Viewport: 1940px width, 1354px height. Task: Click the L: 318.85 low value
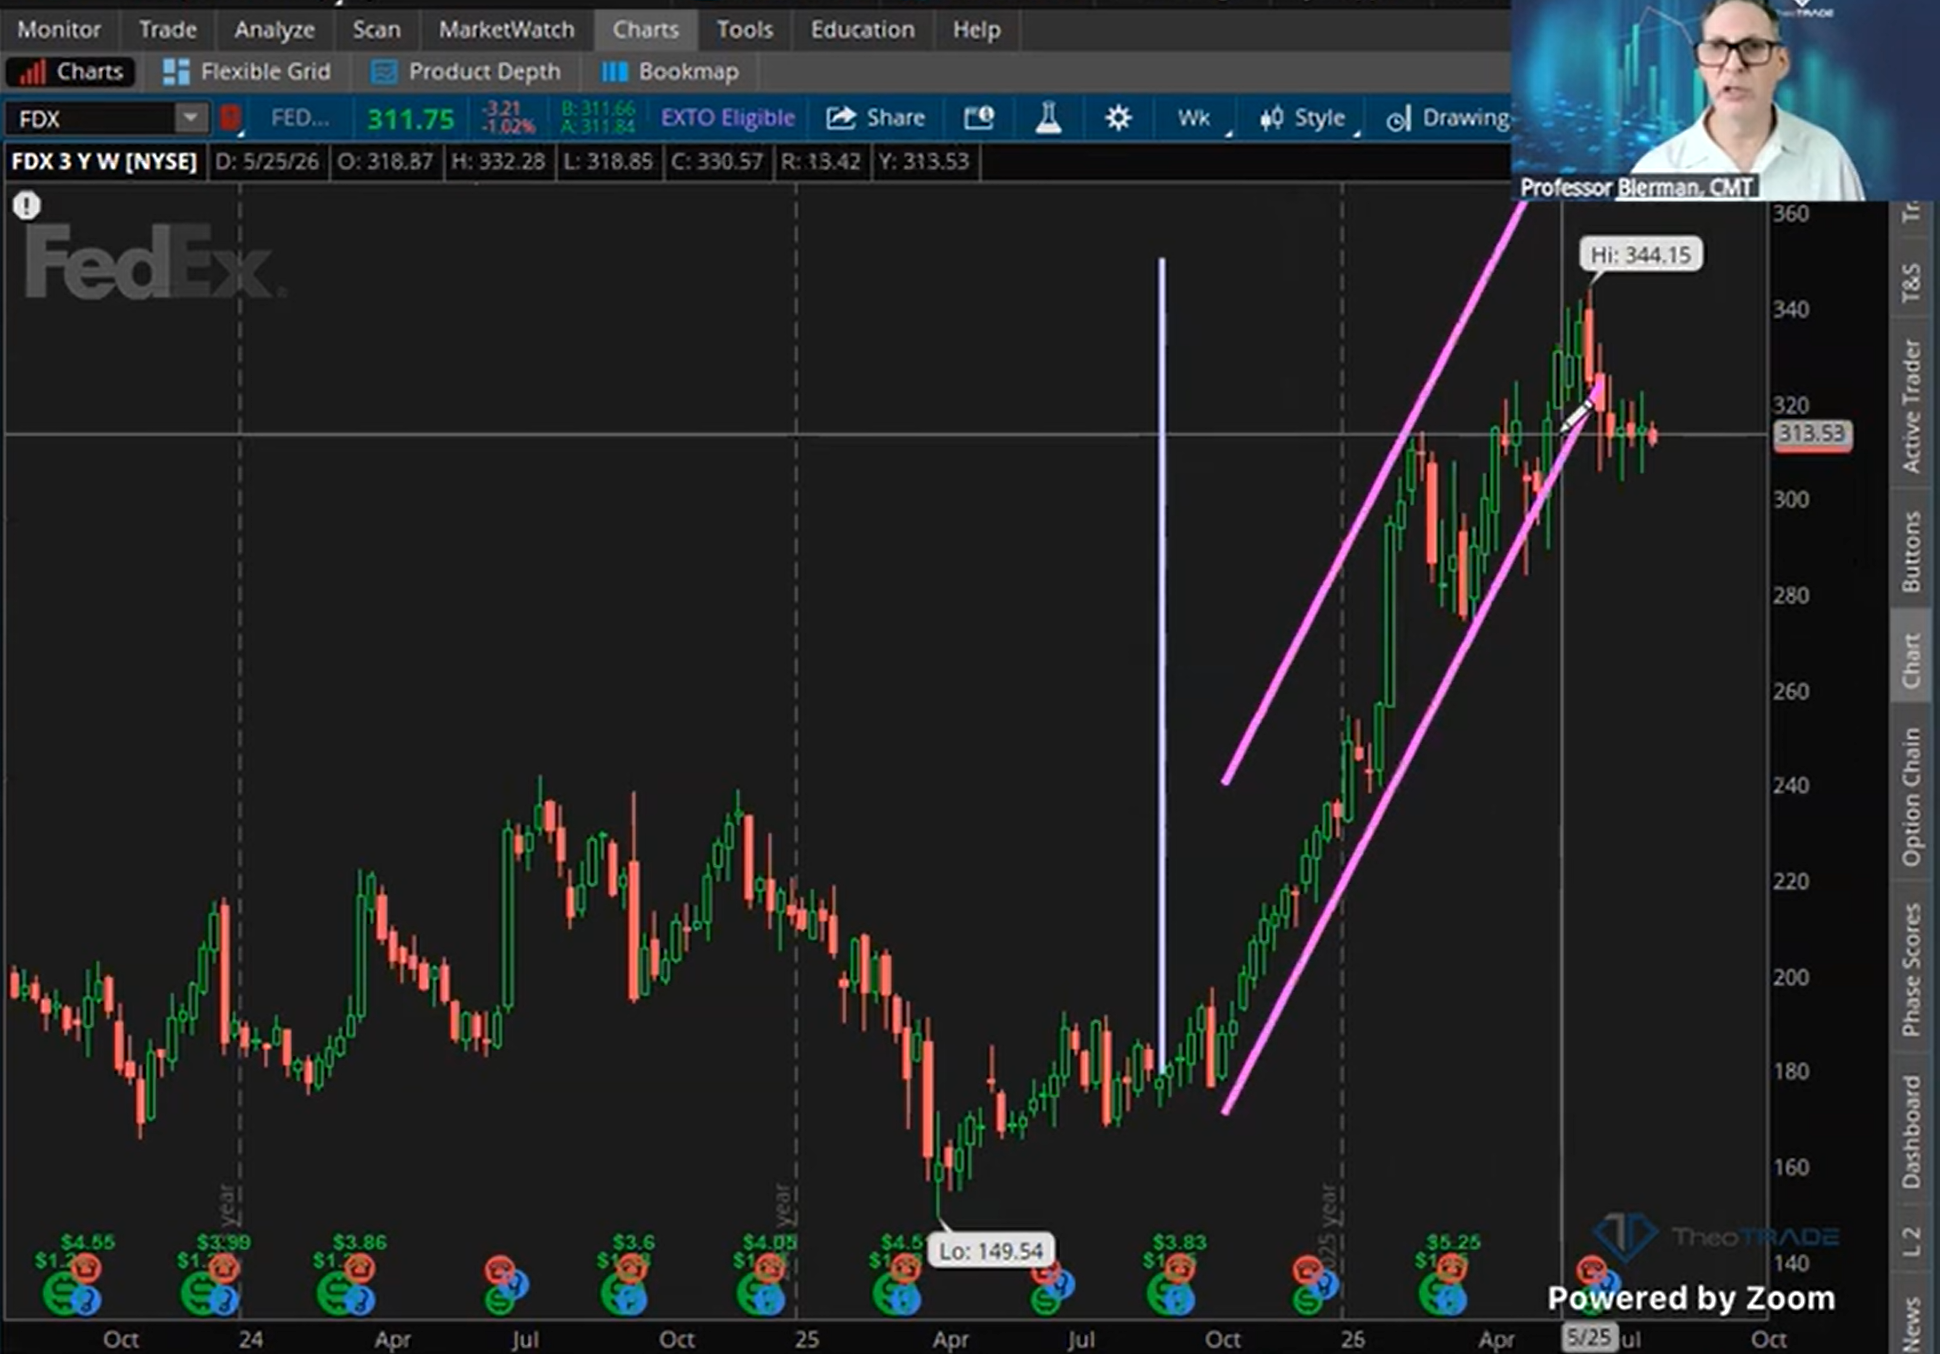pyautogui.click(x=608, y=162)
